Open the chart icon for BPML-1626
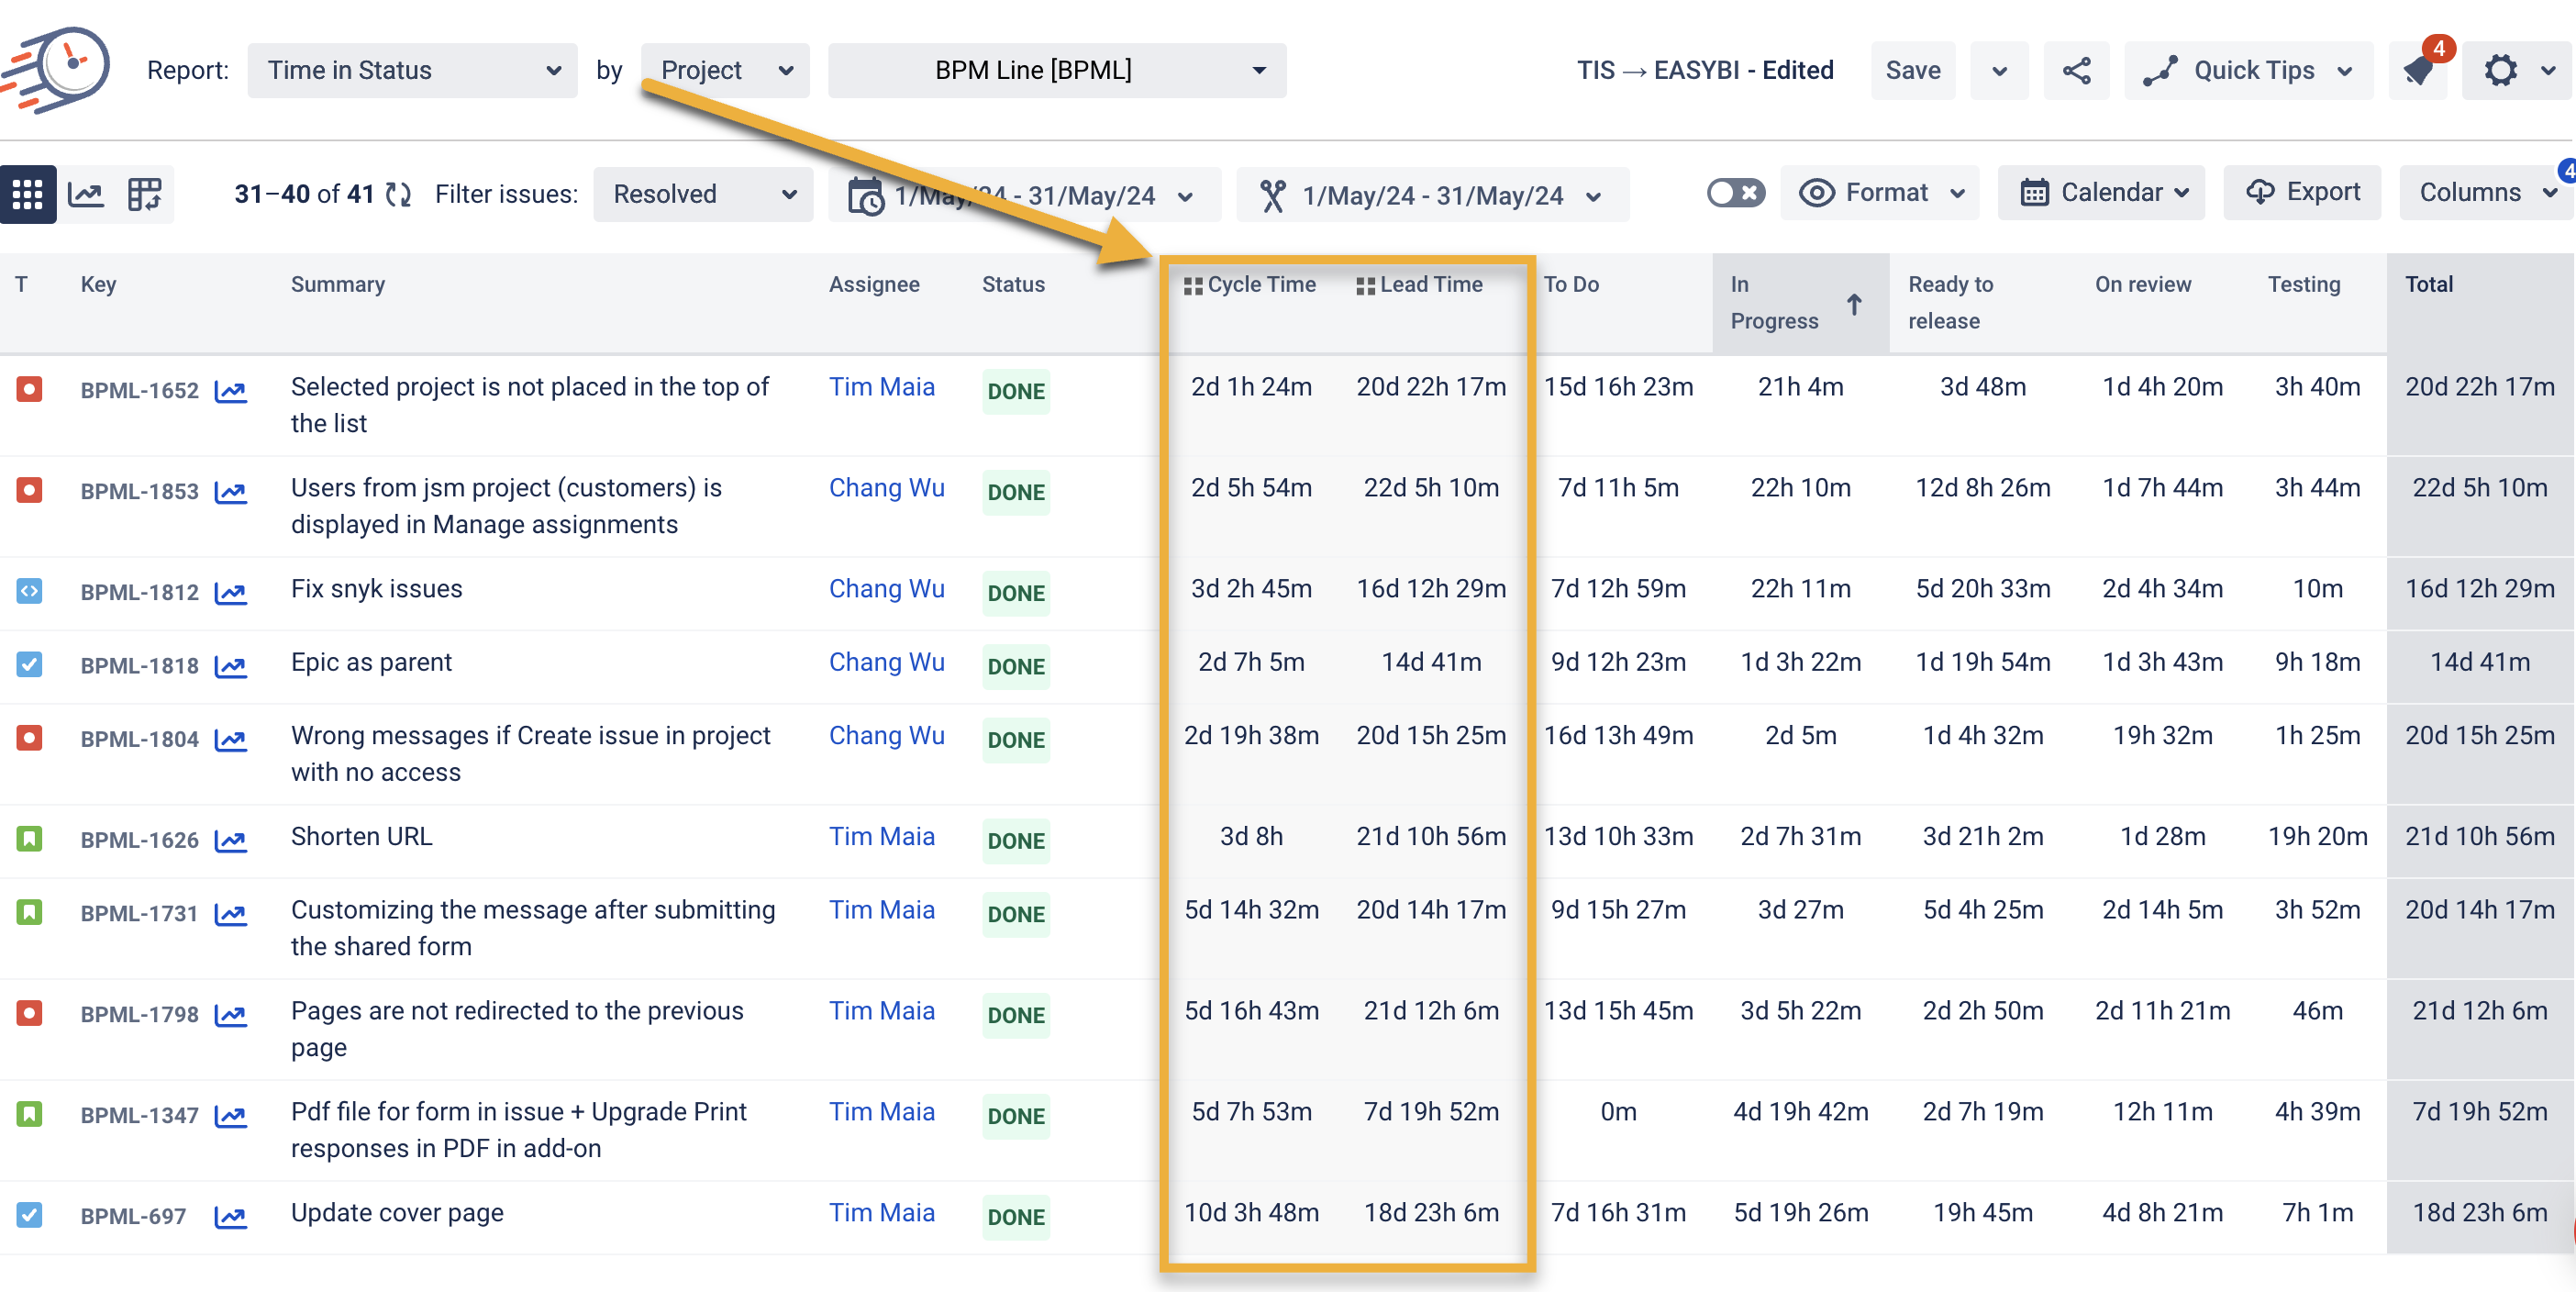2576x1292 pixels. click(x=231, y=841)
